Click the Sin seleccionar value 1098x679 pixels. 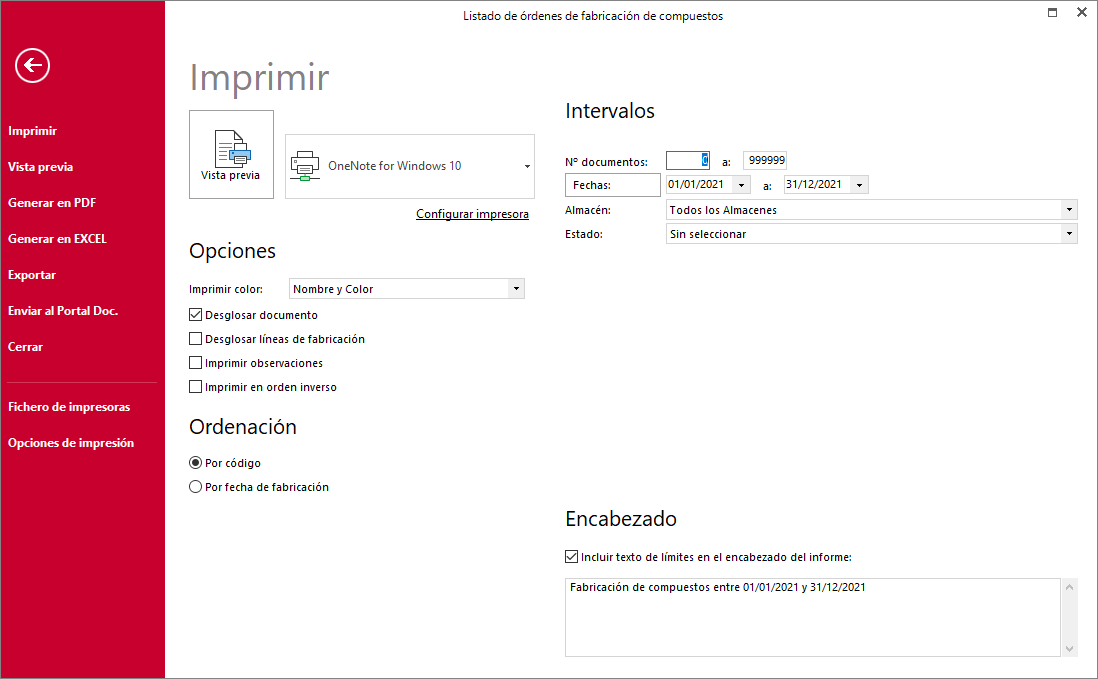tap(708, 234)
